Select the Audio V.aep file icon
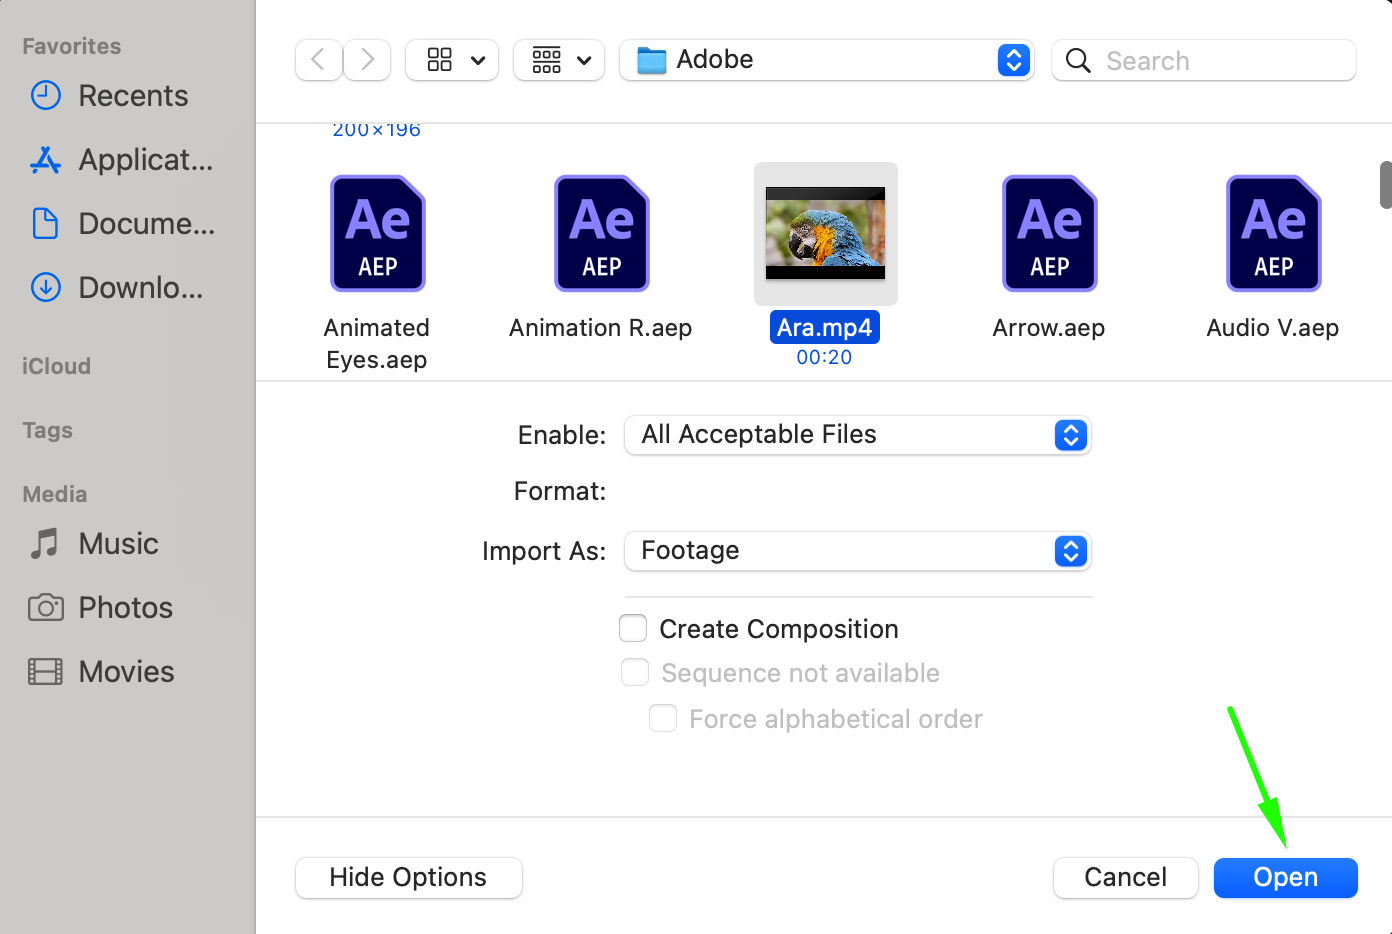This screenshot has height=934, width=1392. coord(1274,233)
